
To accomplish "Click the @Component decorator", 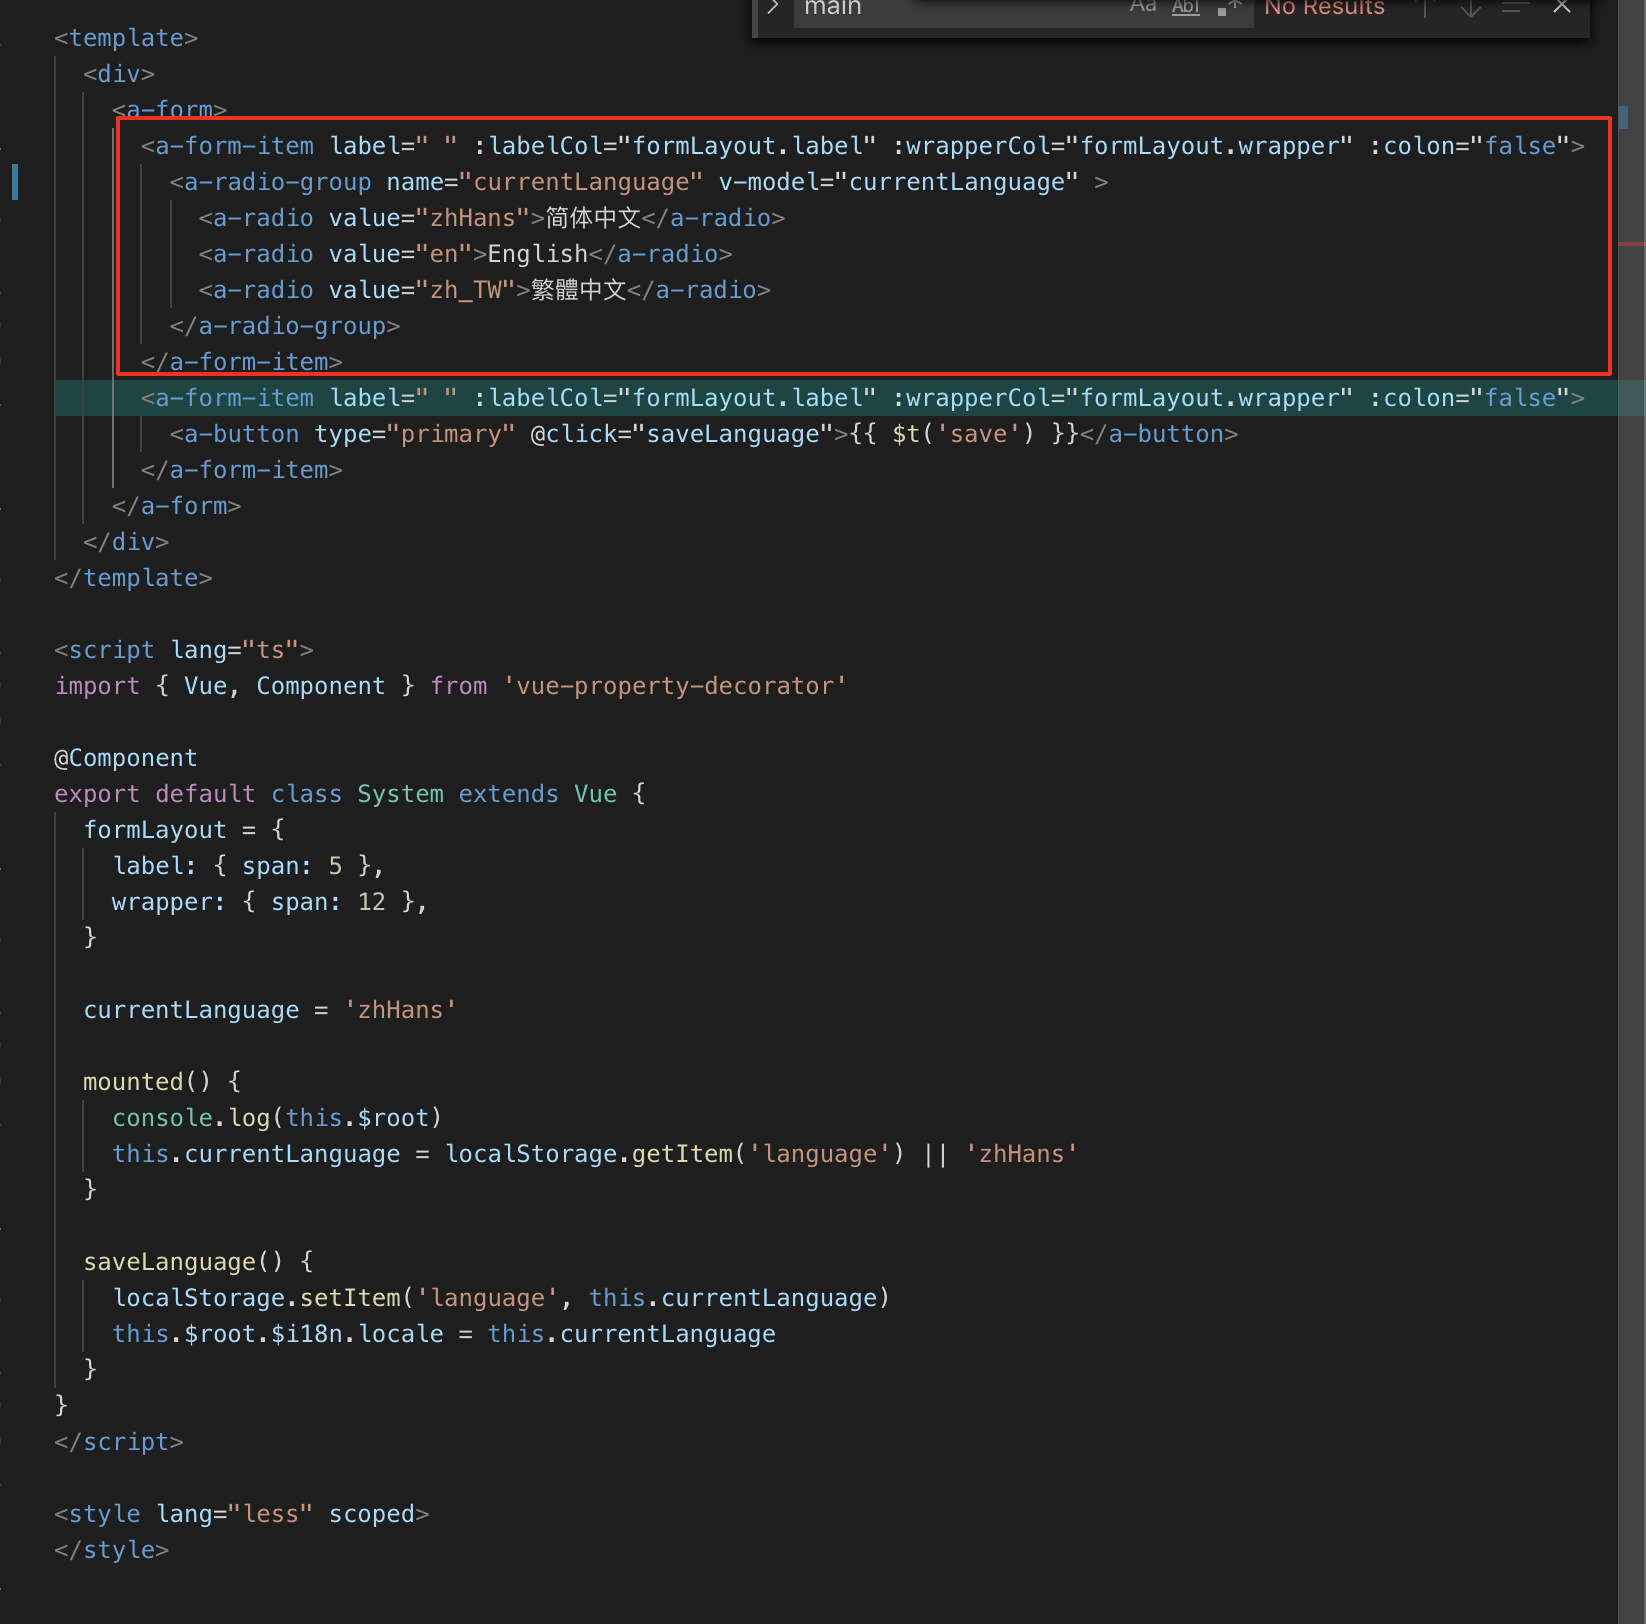I will (x=126, y=758).
